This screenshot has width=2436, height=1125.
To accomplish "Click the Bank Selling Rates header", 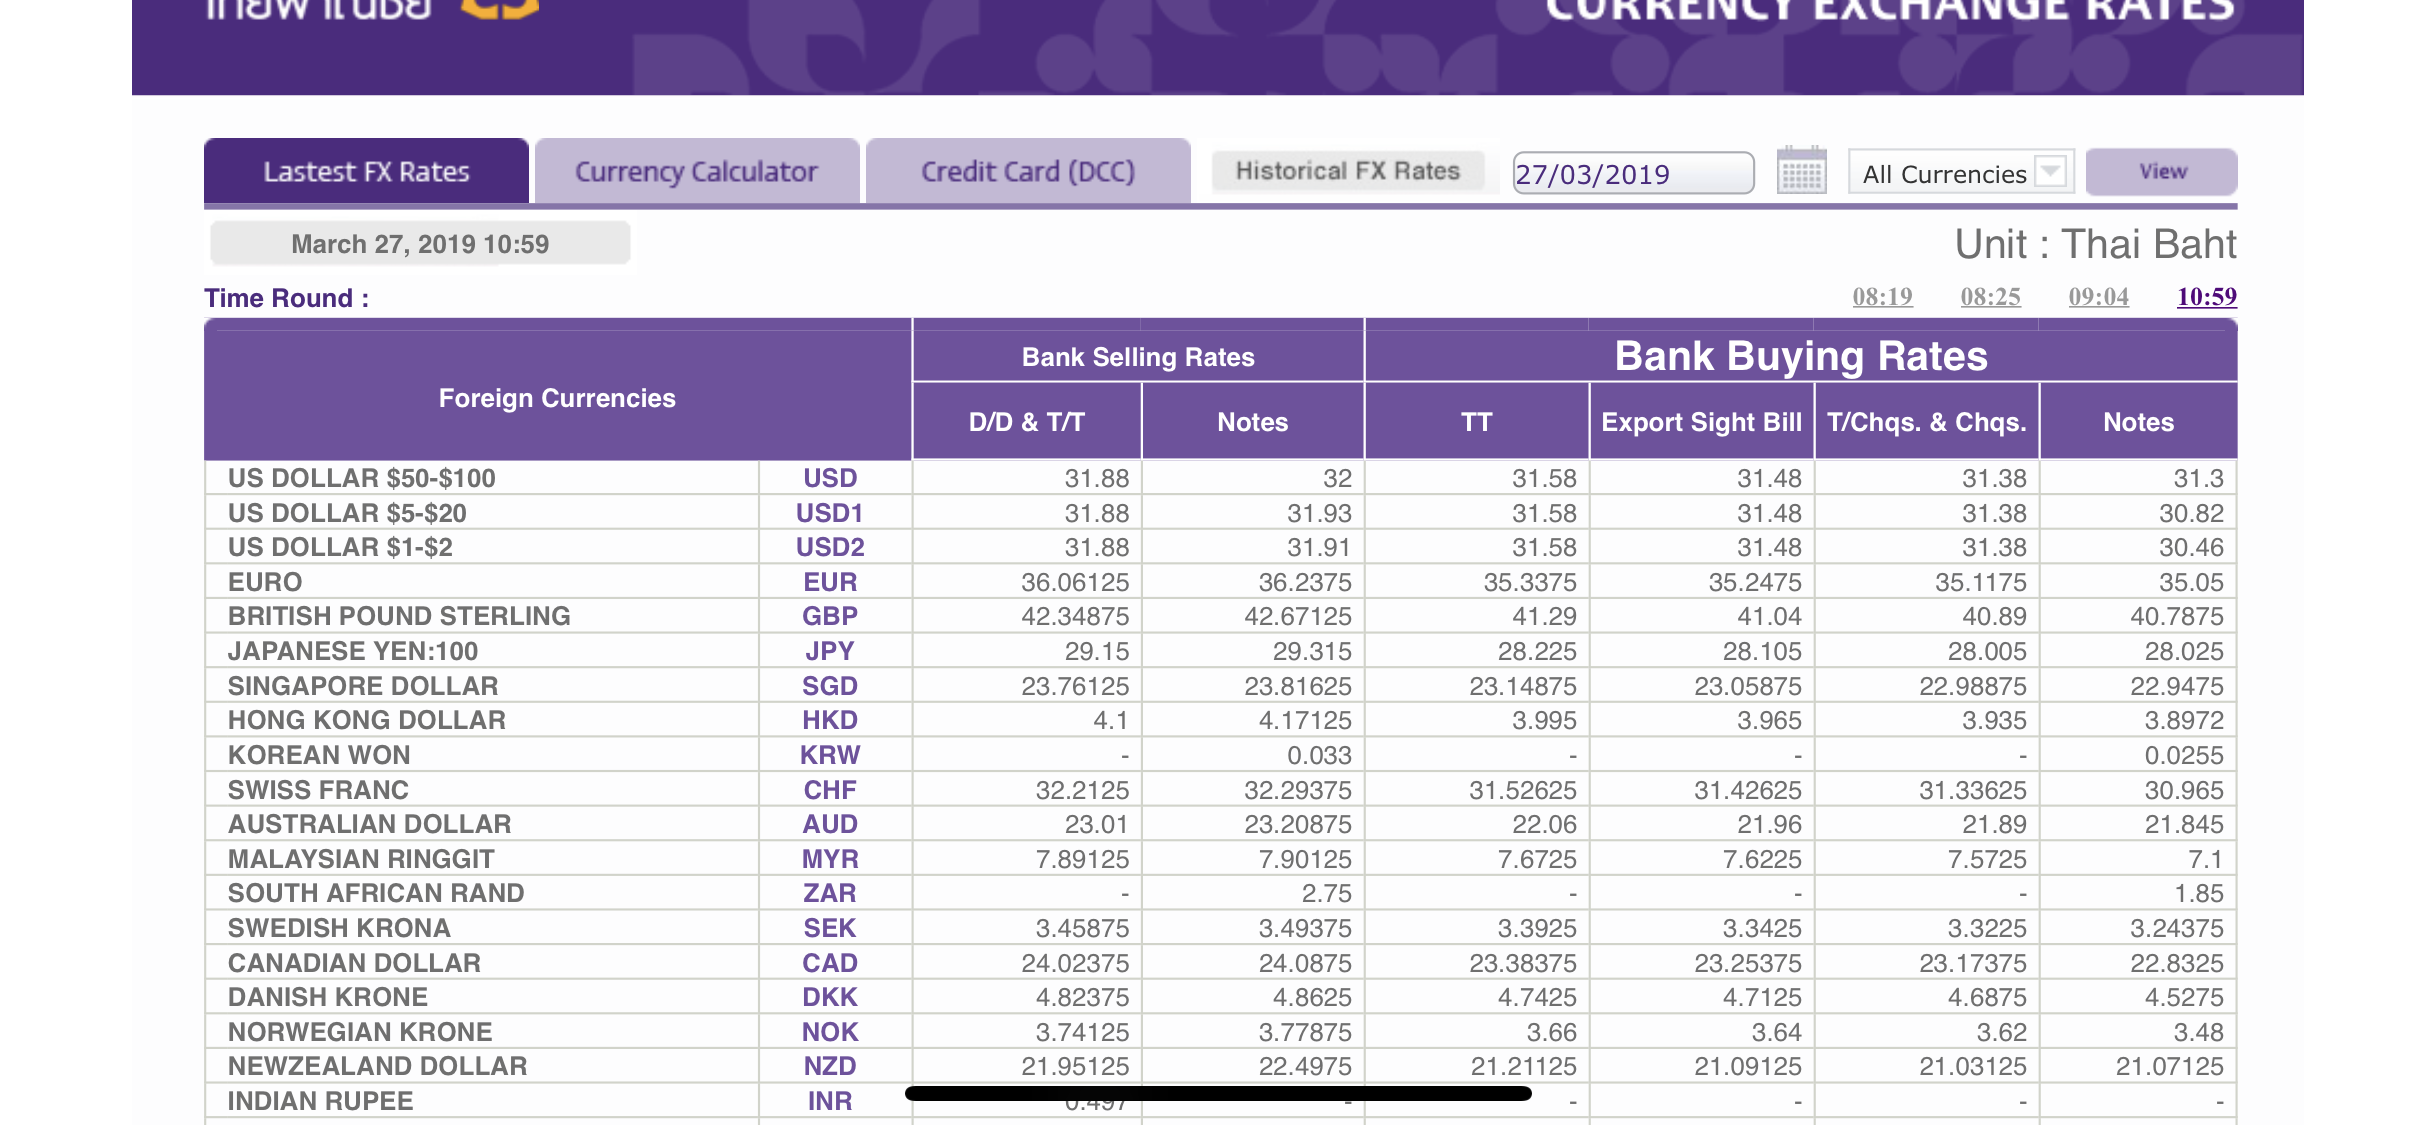I will point(1137,357).
